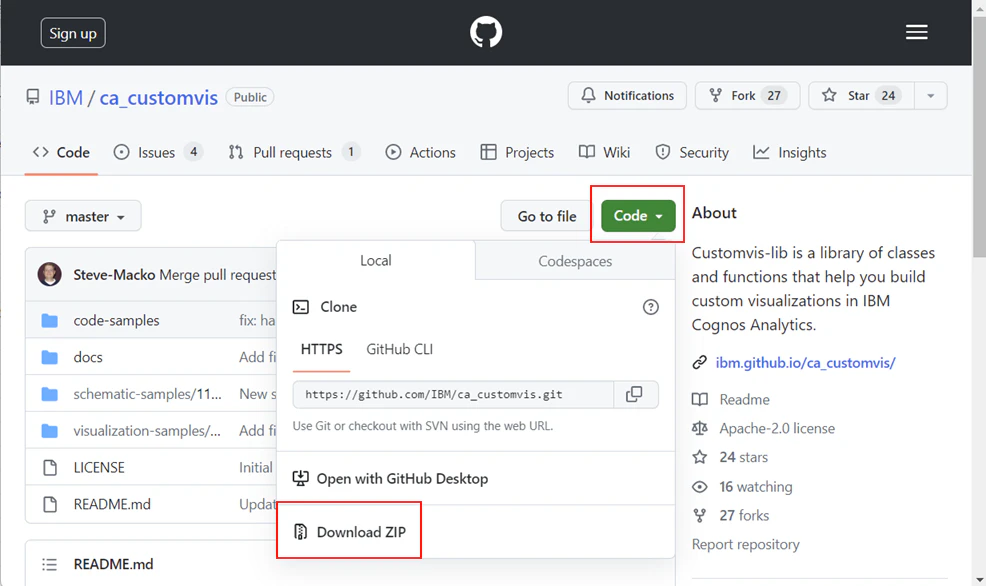Expand the master branch dropdown
Screen dimensions: 986x586
83,216
